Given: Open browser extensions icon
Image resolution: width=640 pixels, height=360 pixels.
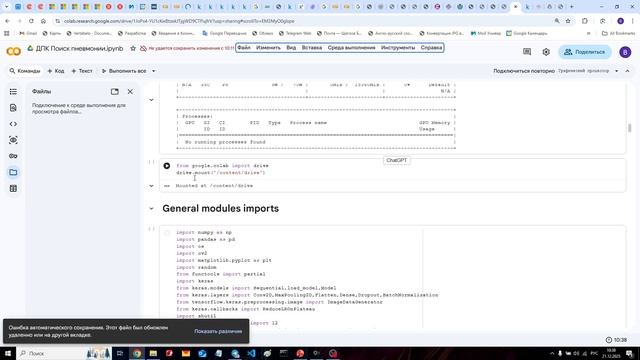Looking at the screenshot, I should 584,21.
